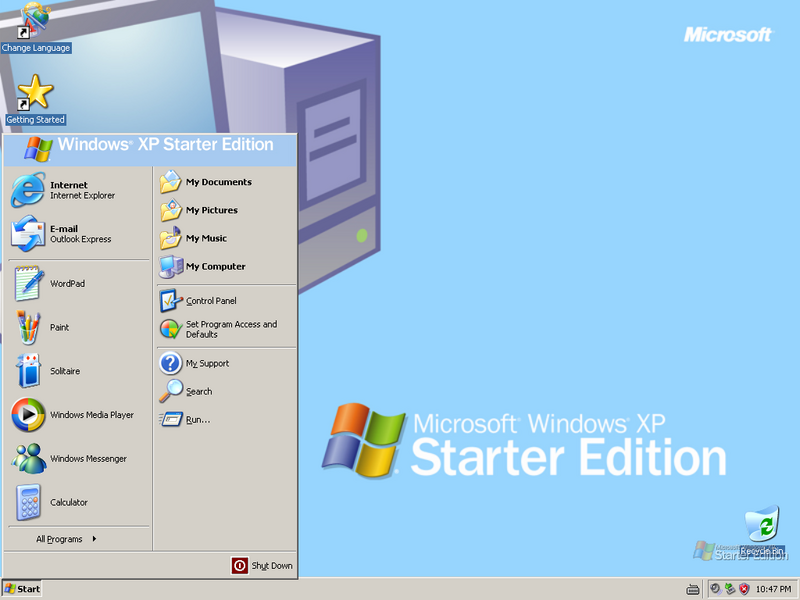Click the keyboard icon beside system tray
This screenshot has width=800, height=600.
click(693, 590)
